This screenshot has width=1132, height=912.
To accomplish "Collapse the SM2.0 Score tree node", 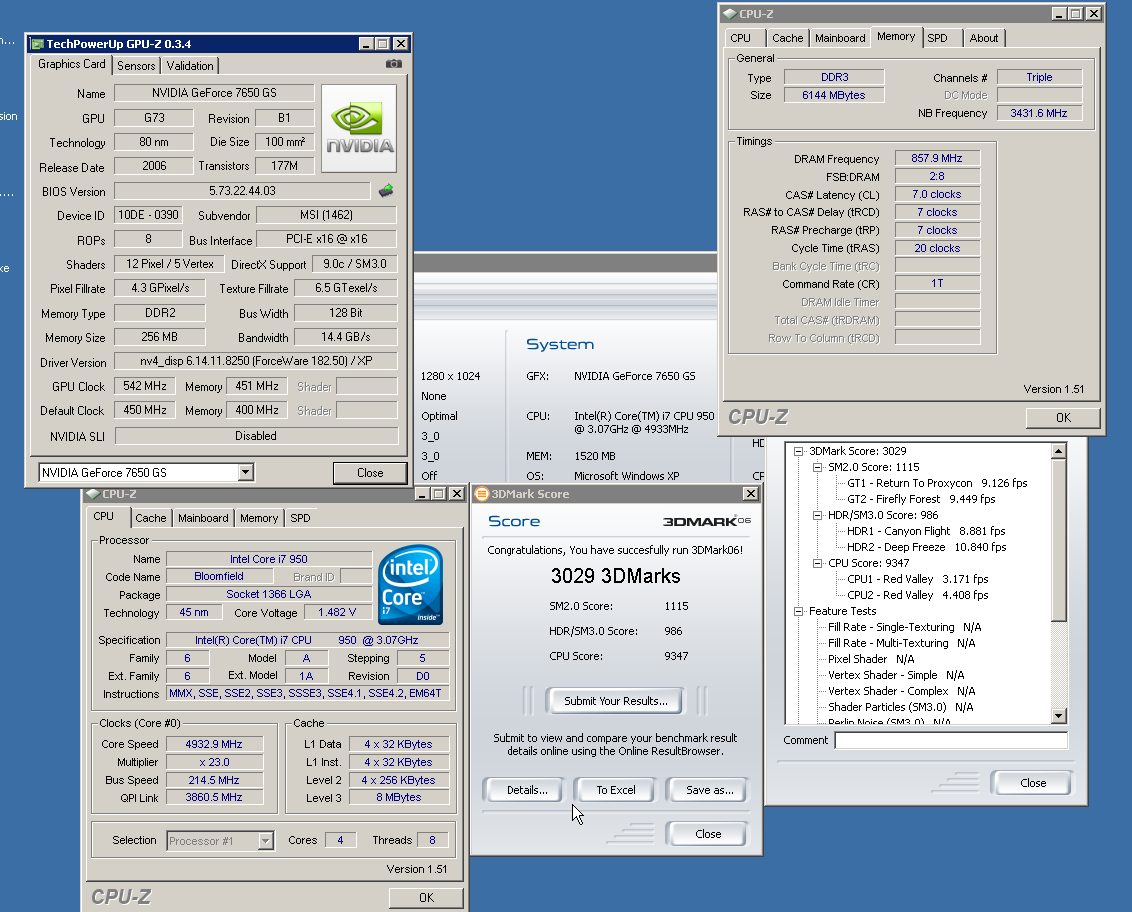I will [817, 467].
